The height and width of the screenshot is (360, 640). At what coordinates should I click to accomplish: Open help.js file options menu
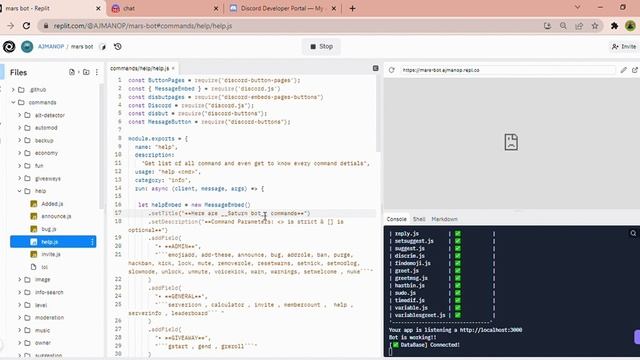click(x=92, y=242)
